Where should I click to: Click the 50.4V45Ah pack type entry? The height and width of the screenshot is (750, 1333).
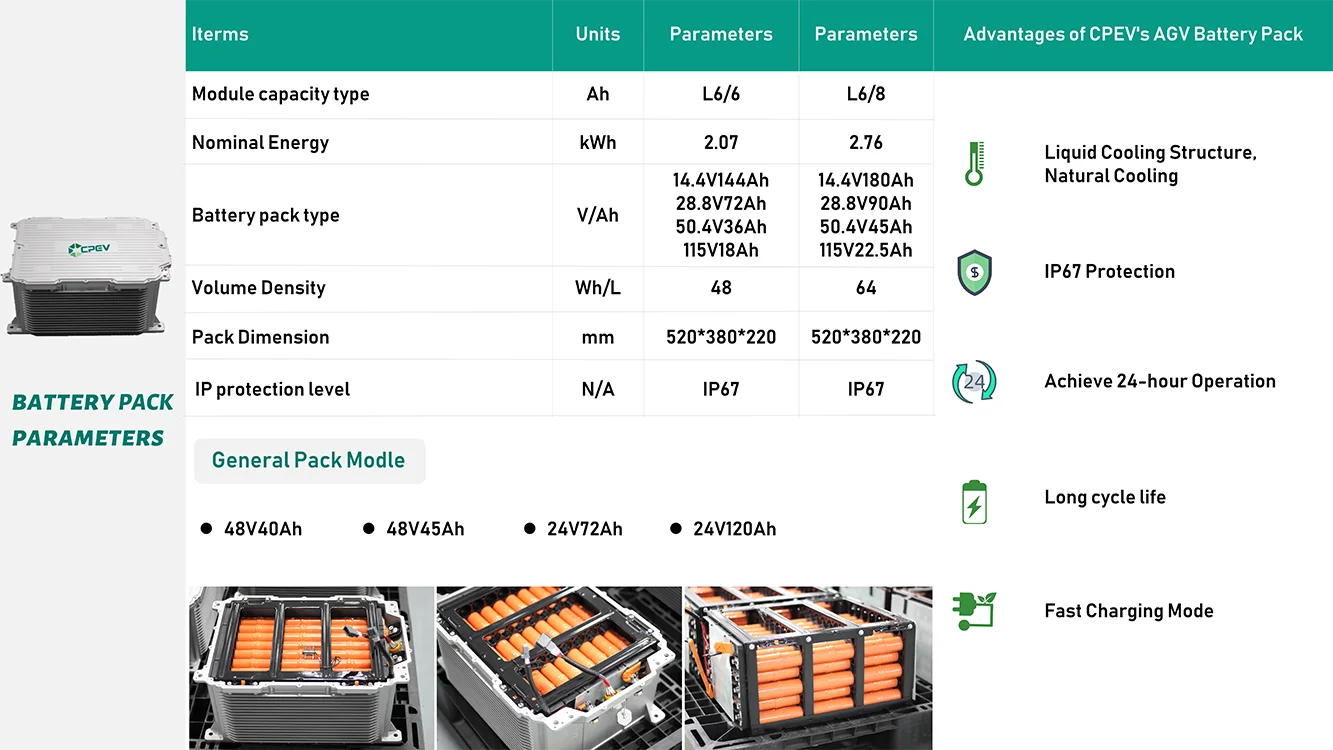pyautogui.click(x=866, y=227)
